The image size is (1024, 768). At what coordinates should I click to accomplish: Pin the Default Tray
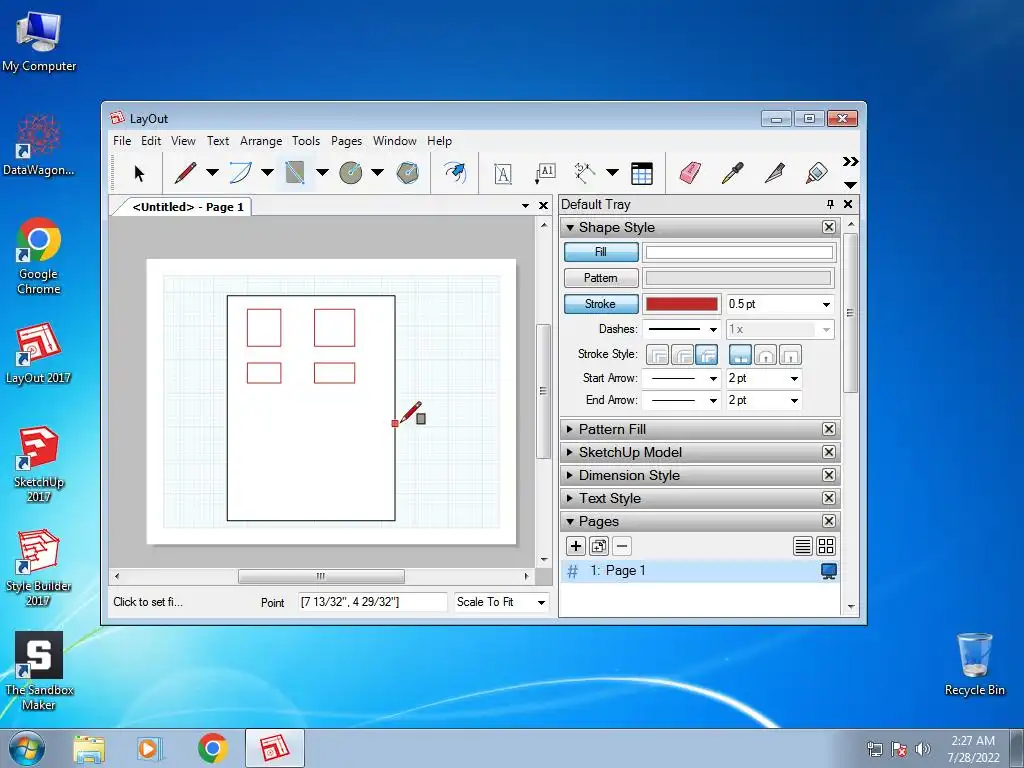click(830, 204)
